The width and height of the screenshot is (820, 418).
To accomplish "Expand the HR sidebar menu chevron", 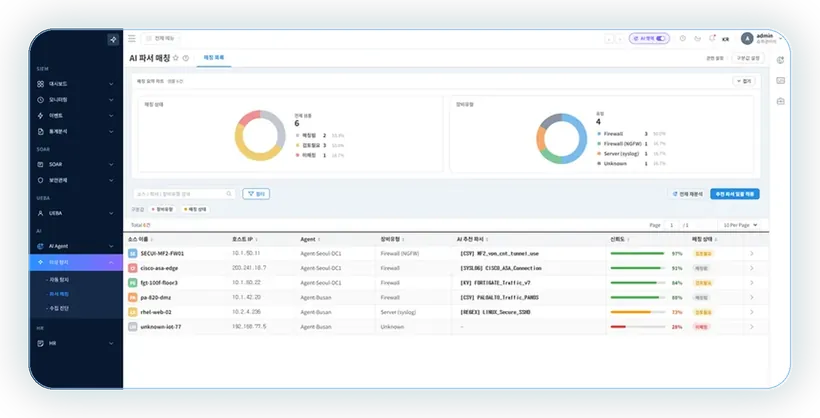I will [x=111, y=343].
